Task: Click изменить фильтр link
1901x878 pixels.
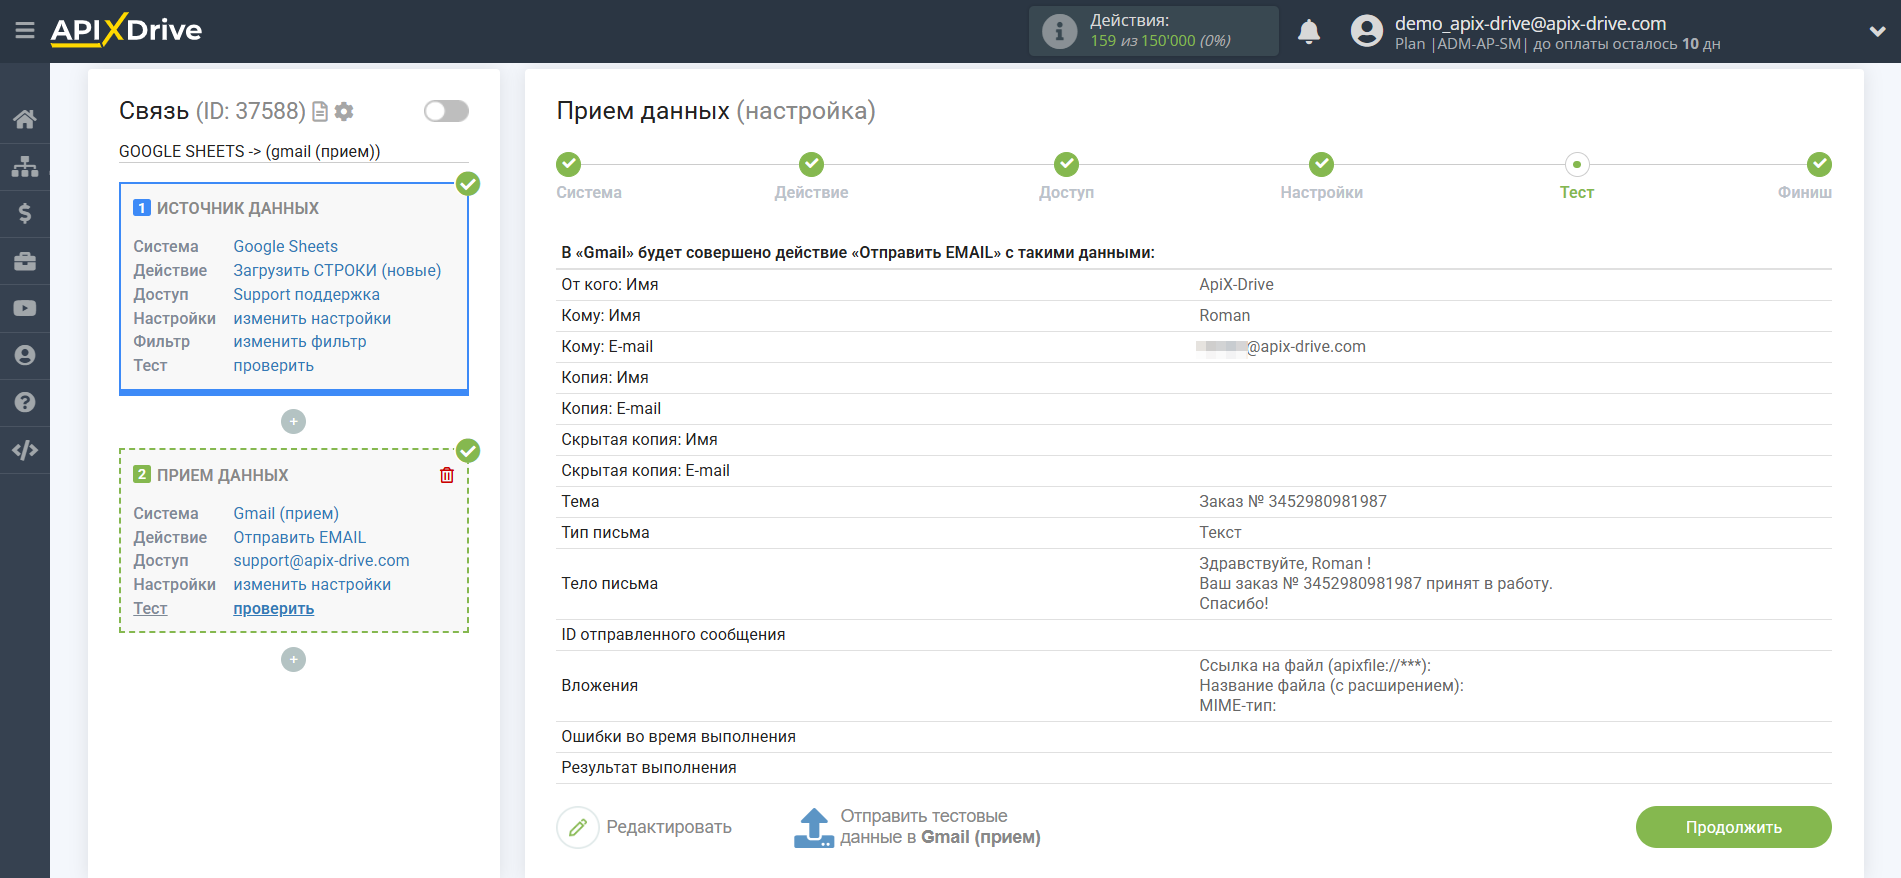Action: click(299, 341)
